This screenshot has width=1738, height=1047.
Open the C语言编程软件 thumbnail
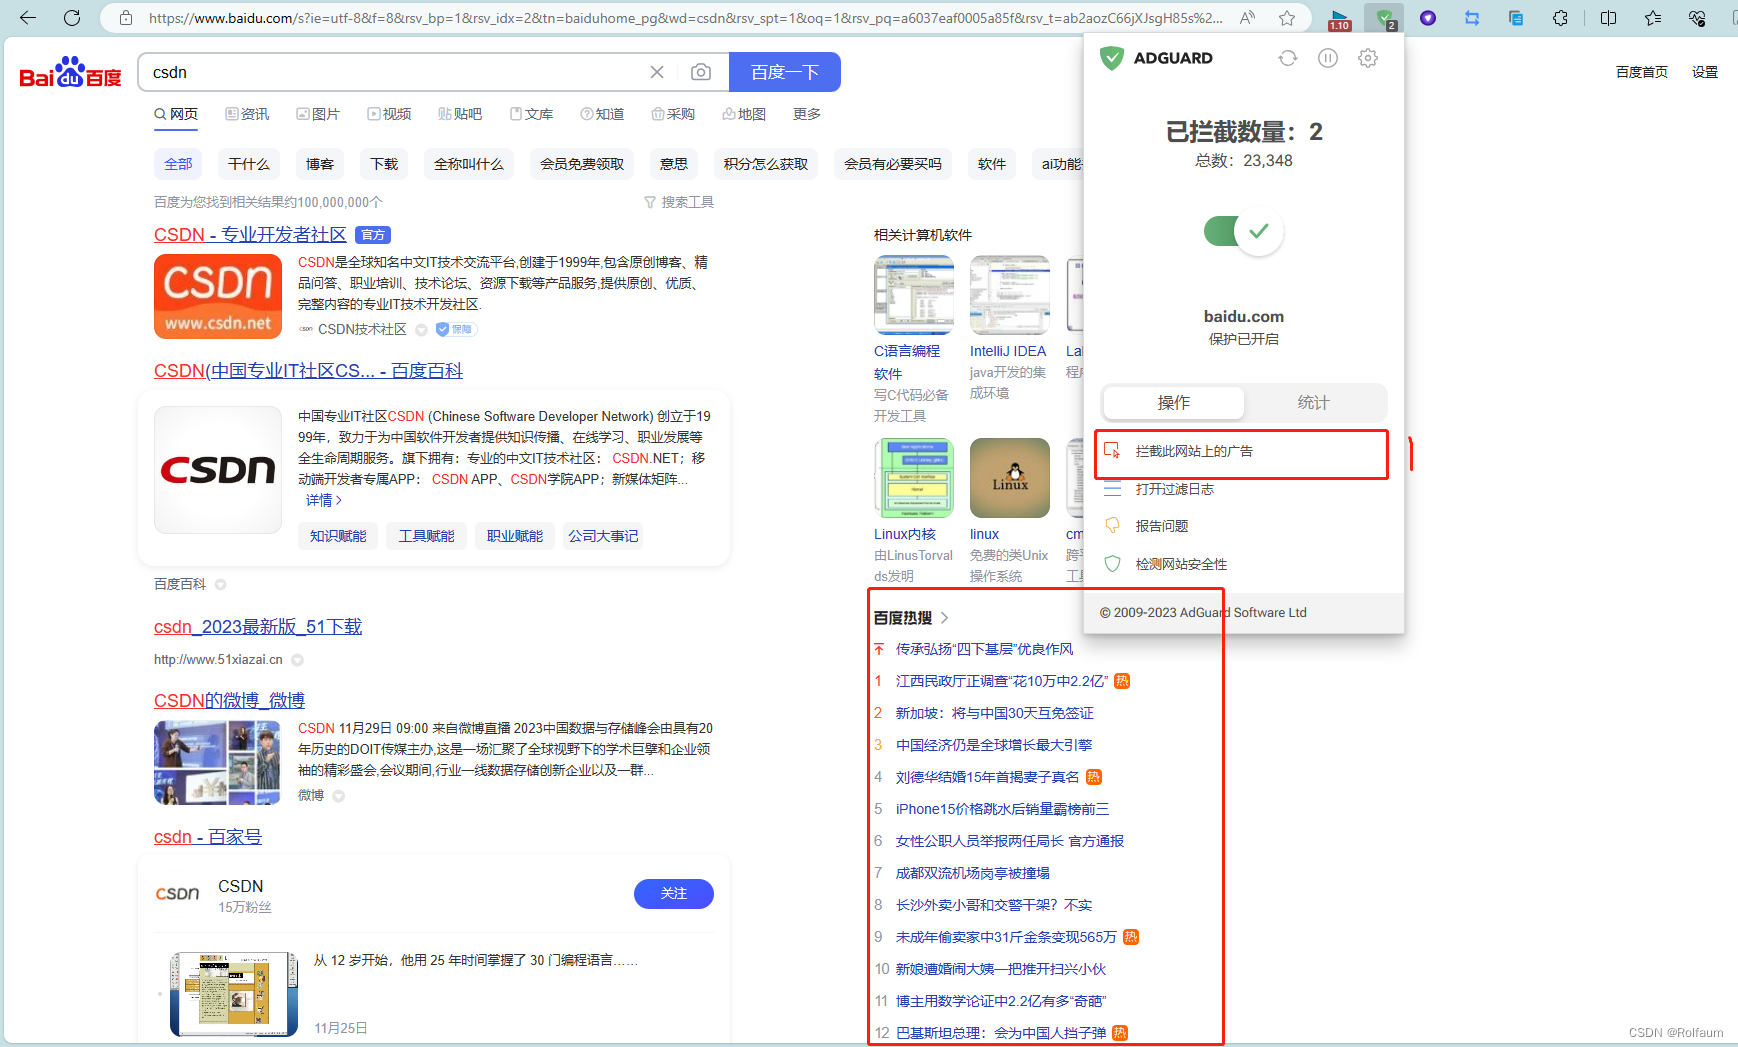(x=914, y=295)
